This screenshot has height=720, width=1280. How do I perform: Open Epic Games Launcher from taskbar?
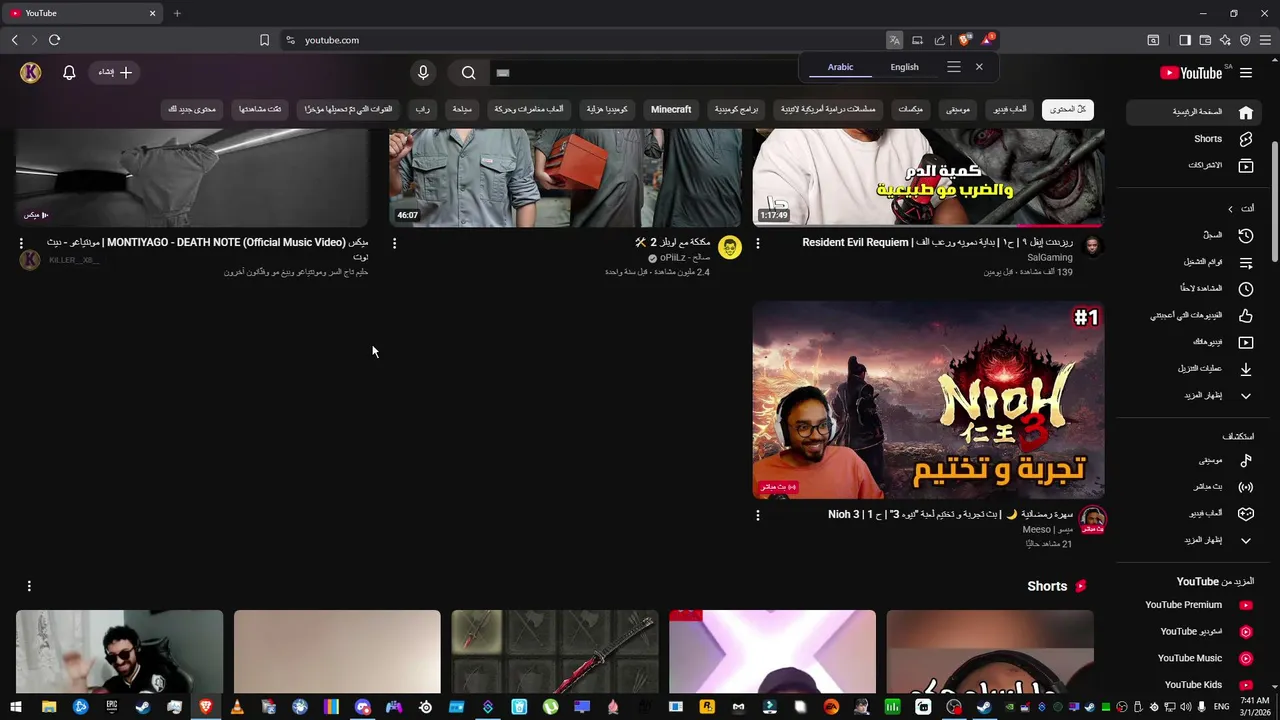click(x=112, y=707)
